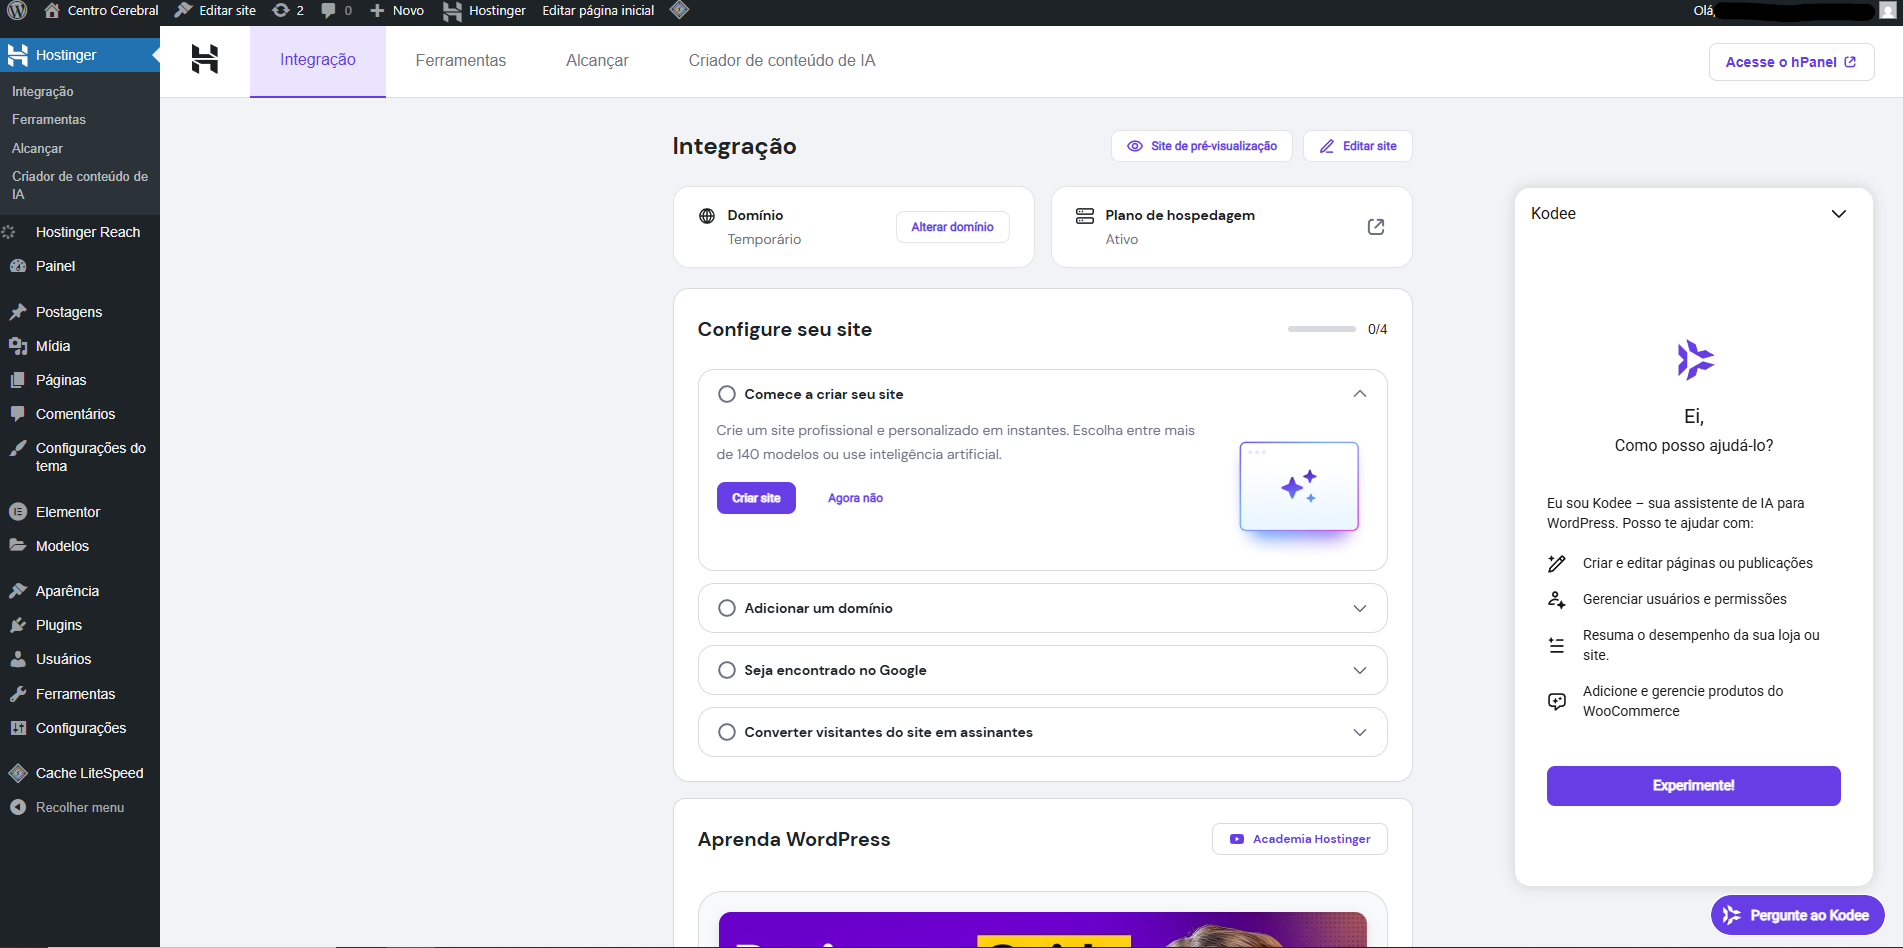Click the Experimente! button

(1693, 786)
